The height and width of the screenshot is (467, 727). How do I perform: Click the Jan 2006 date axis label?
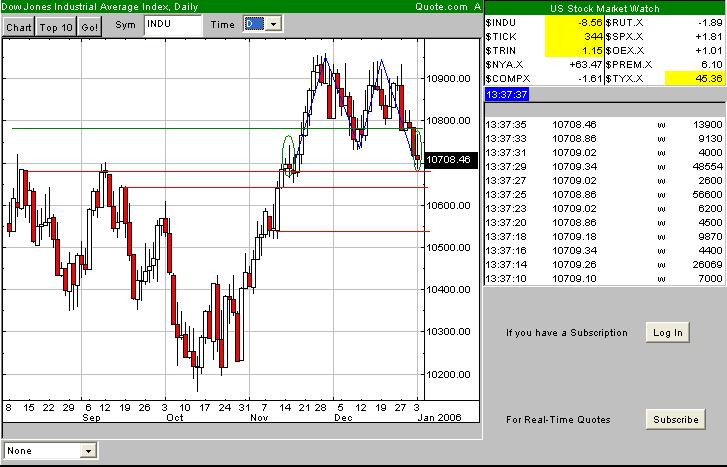440,417
